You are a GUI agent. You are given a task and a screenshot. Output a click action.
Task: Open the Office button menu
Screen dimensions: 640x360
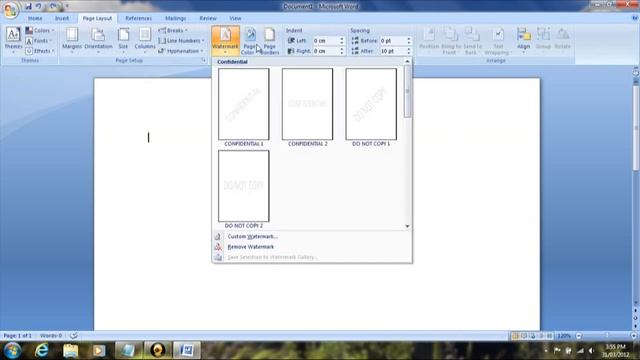click(x=11, y=10)
